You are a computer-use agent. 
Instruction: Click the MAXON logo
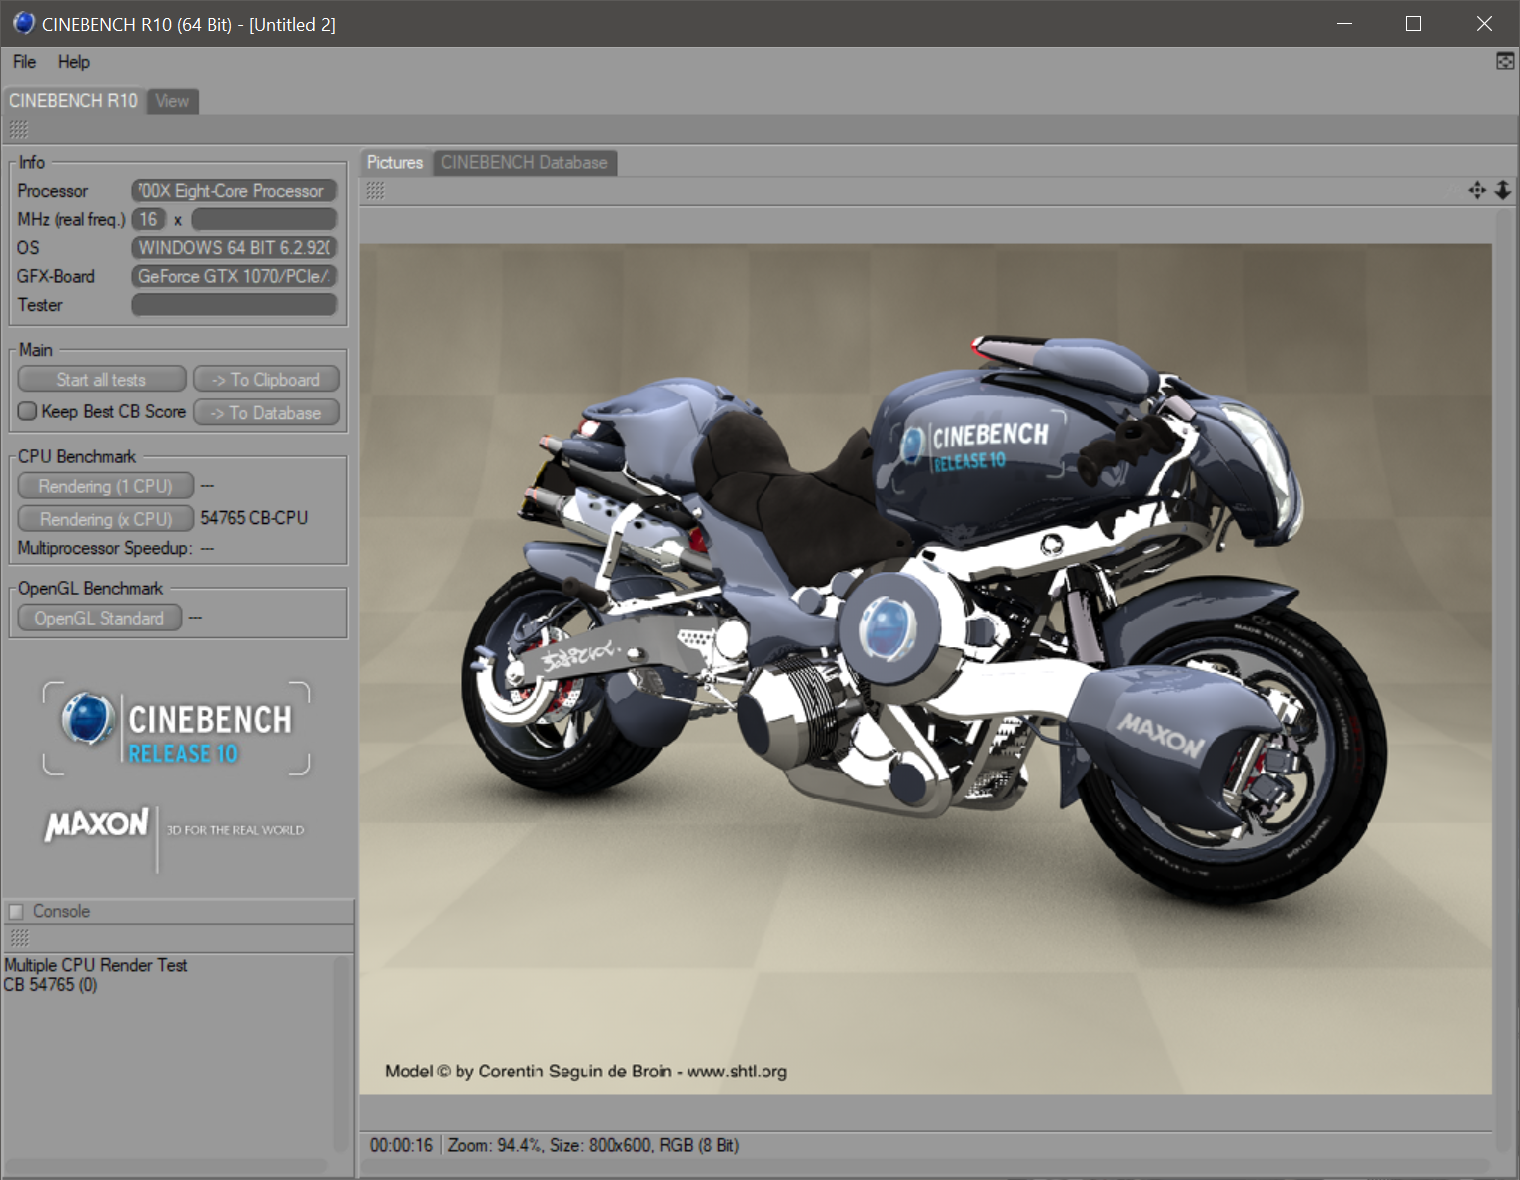[96, 824]
